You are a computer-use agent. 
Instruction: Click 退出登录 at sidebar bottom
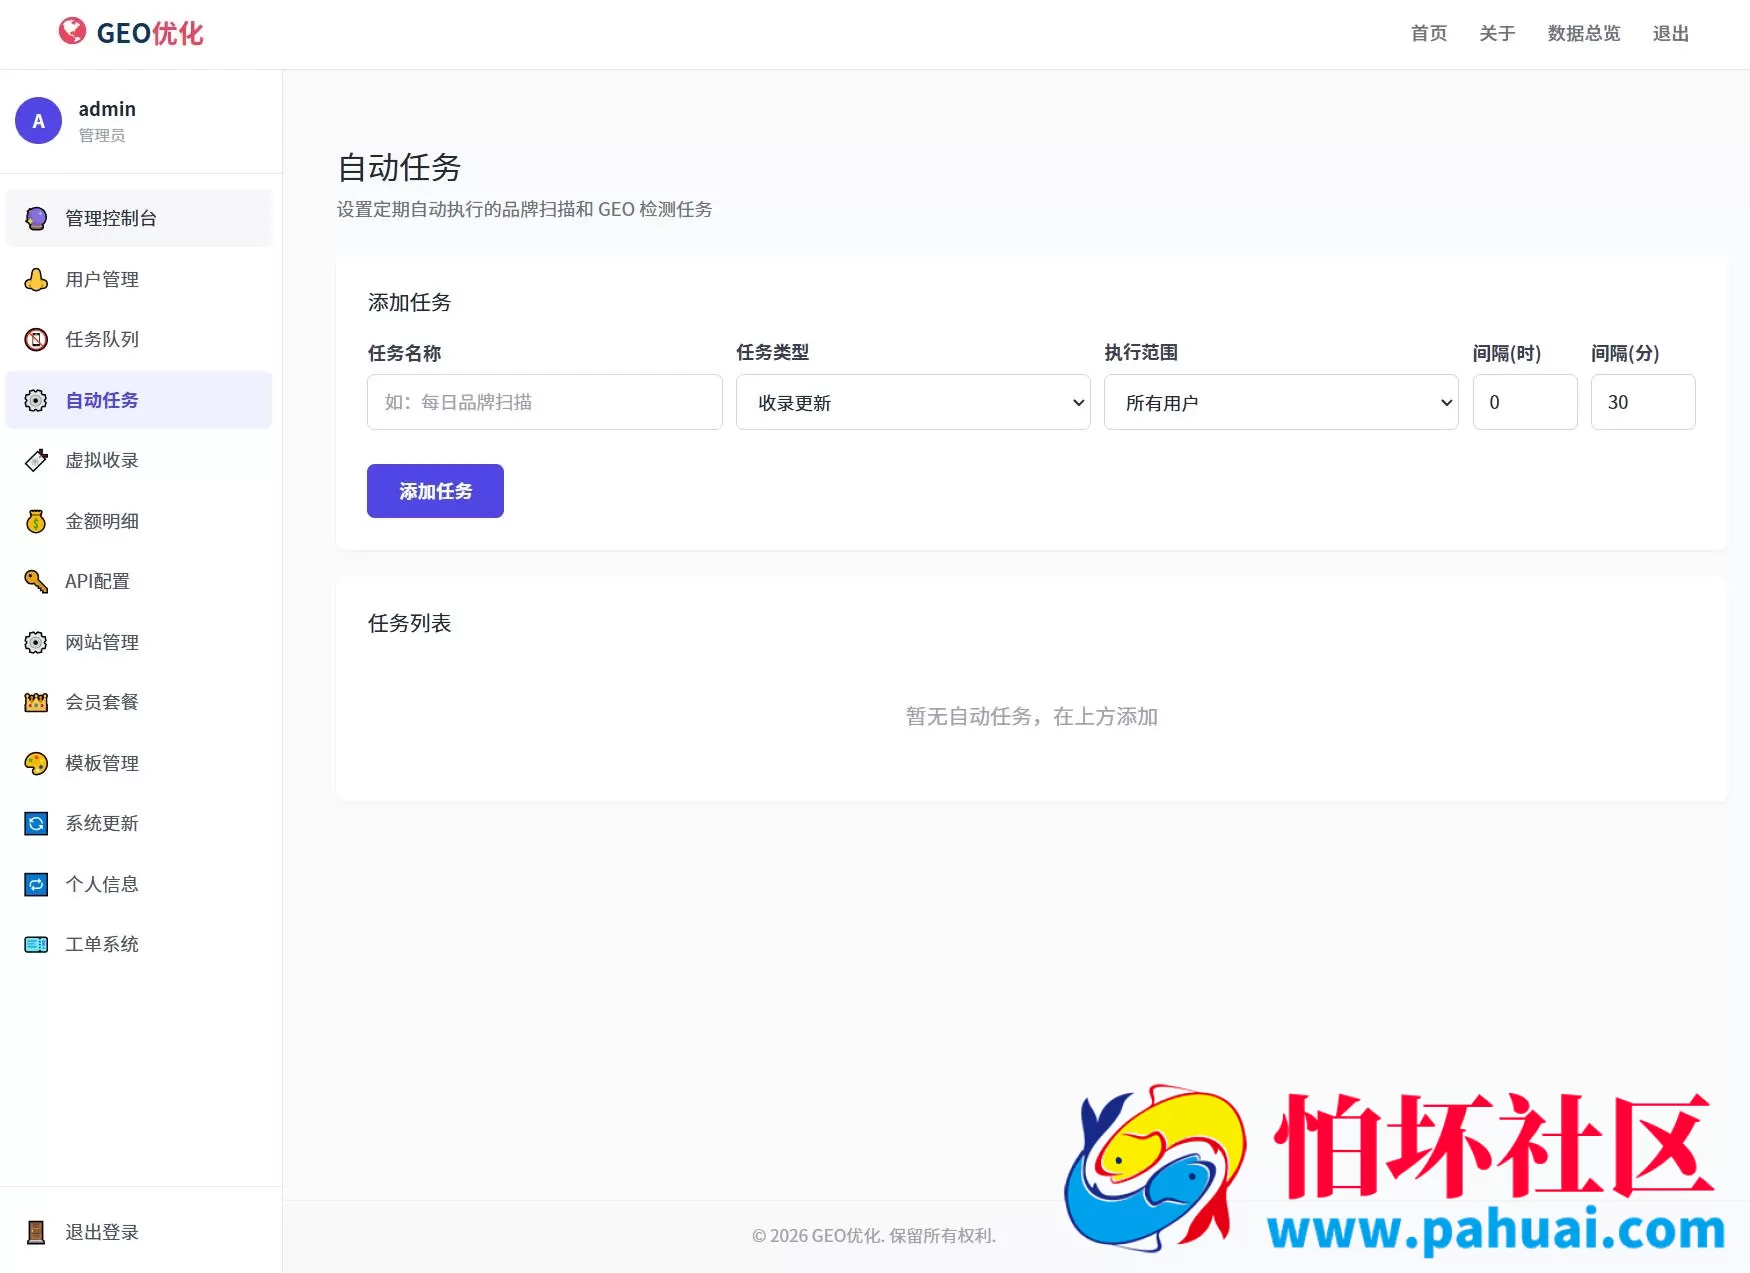(x=139, y=1232)
